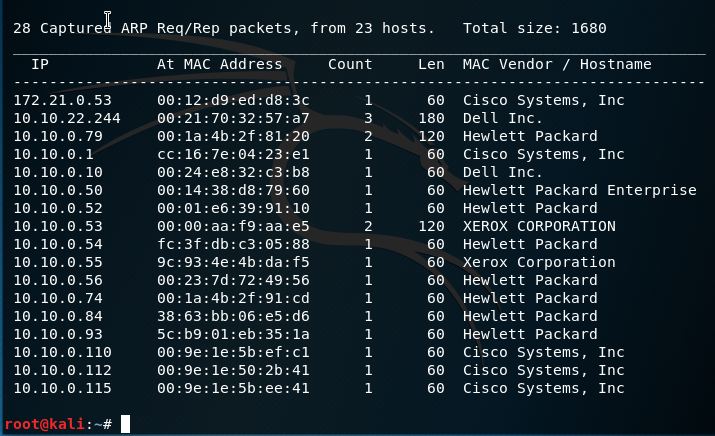715x436 pixels.
Task: Click the "At MAC Address" column header
Action: coord(220,64)
